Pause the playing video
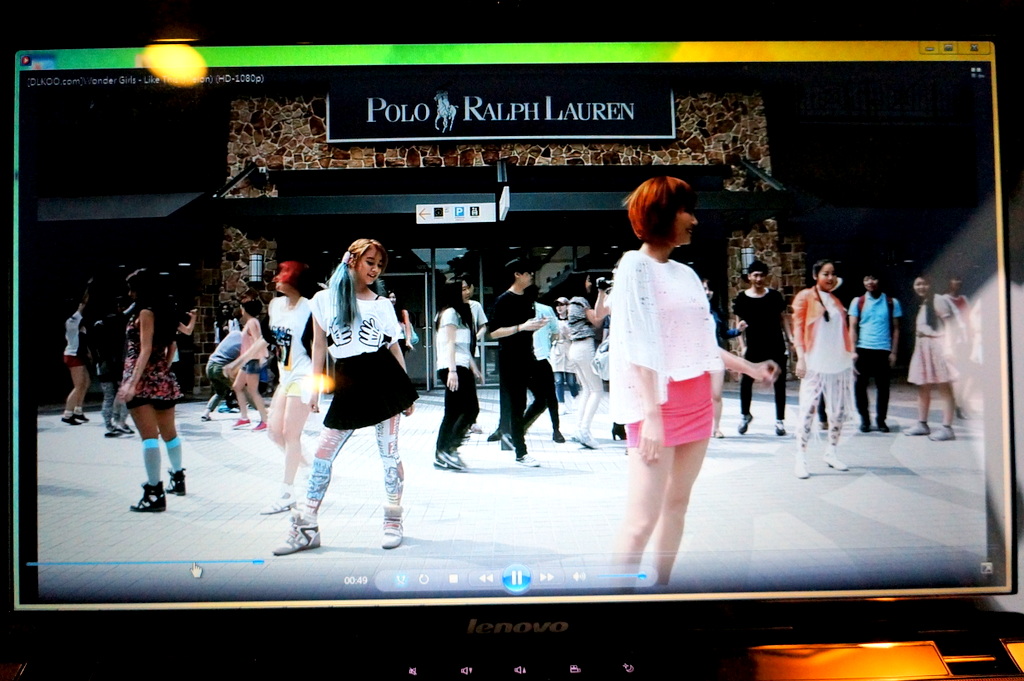 coord(516,577)
